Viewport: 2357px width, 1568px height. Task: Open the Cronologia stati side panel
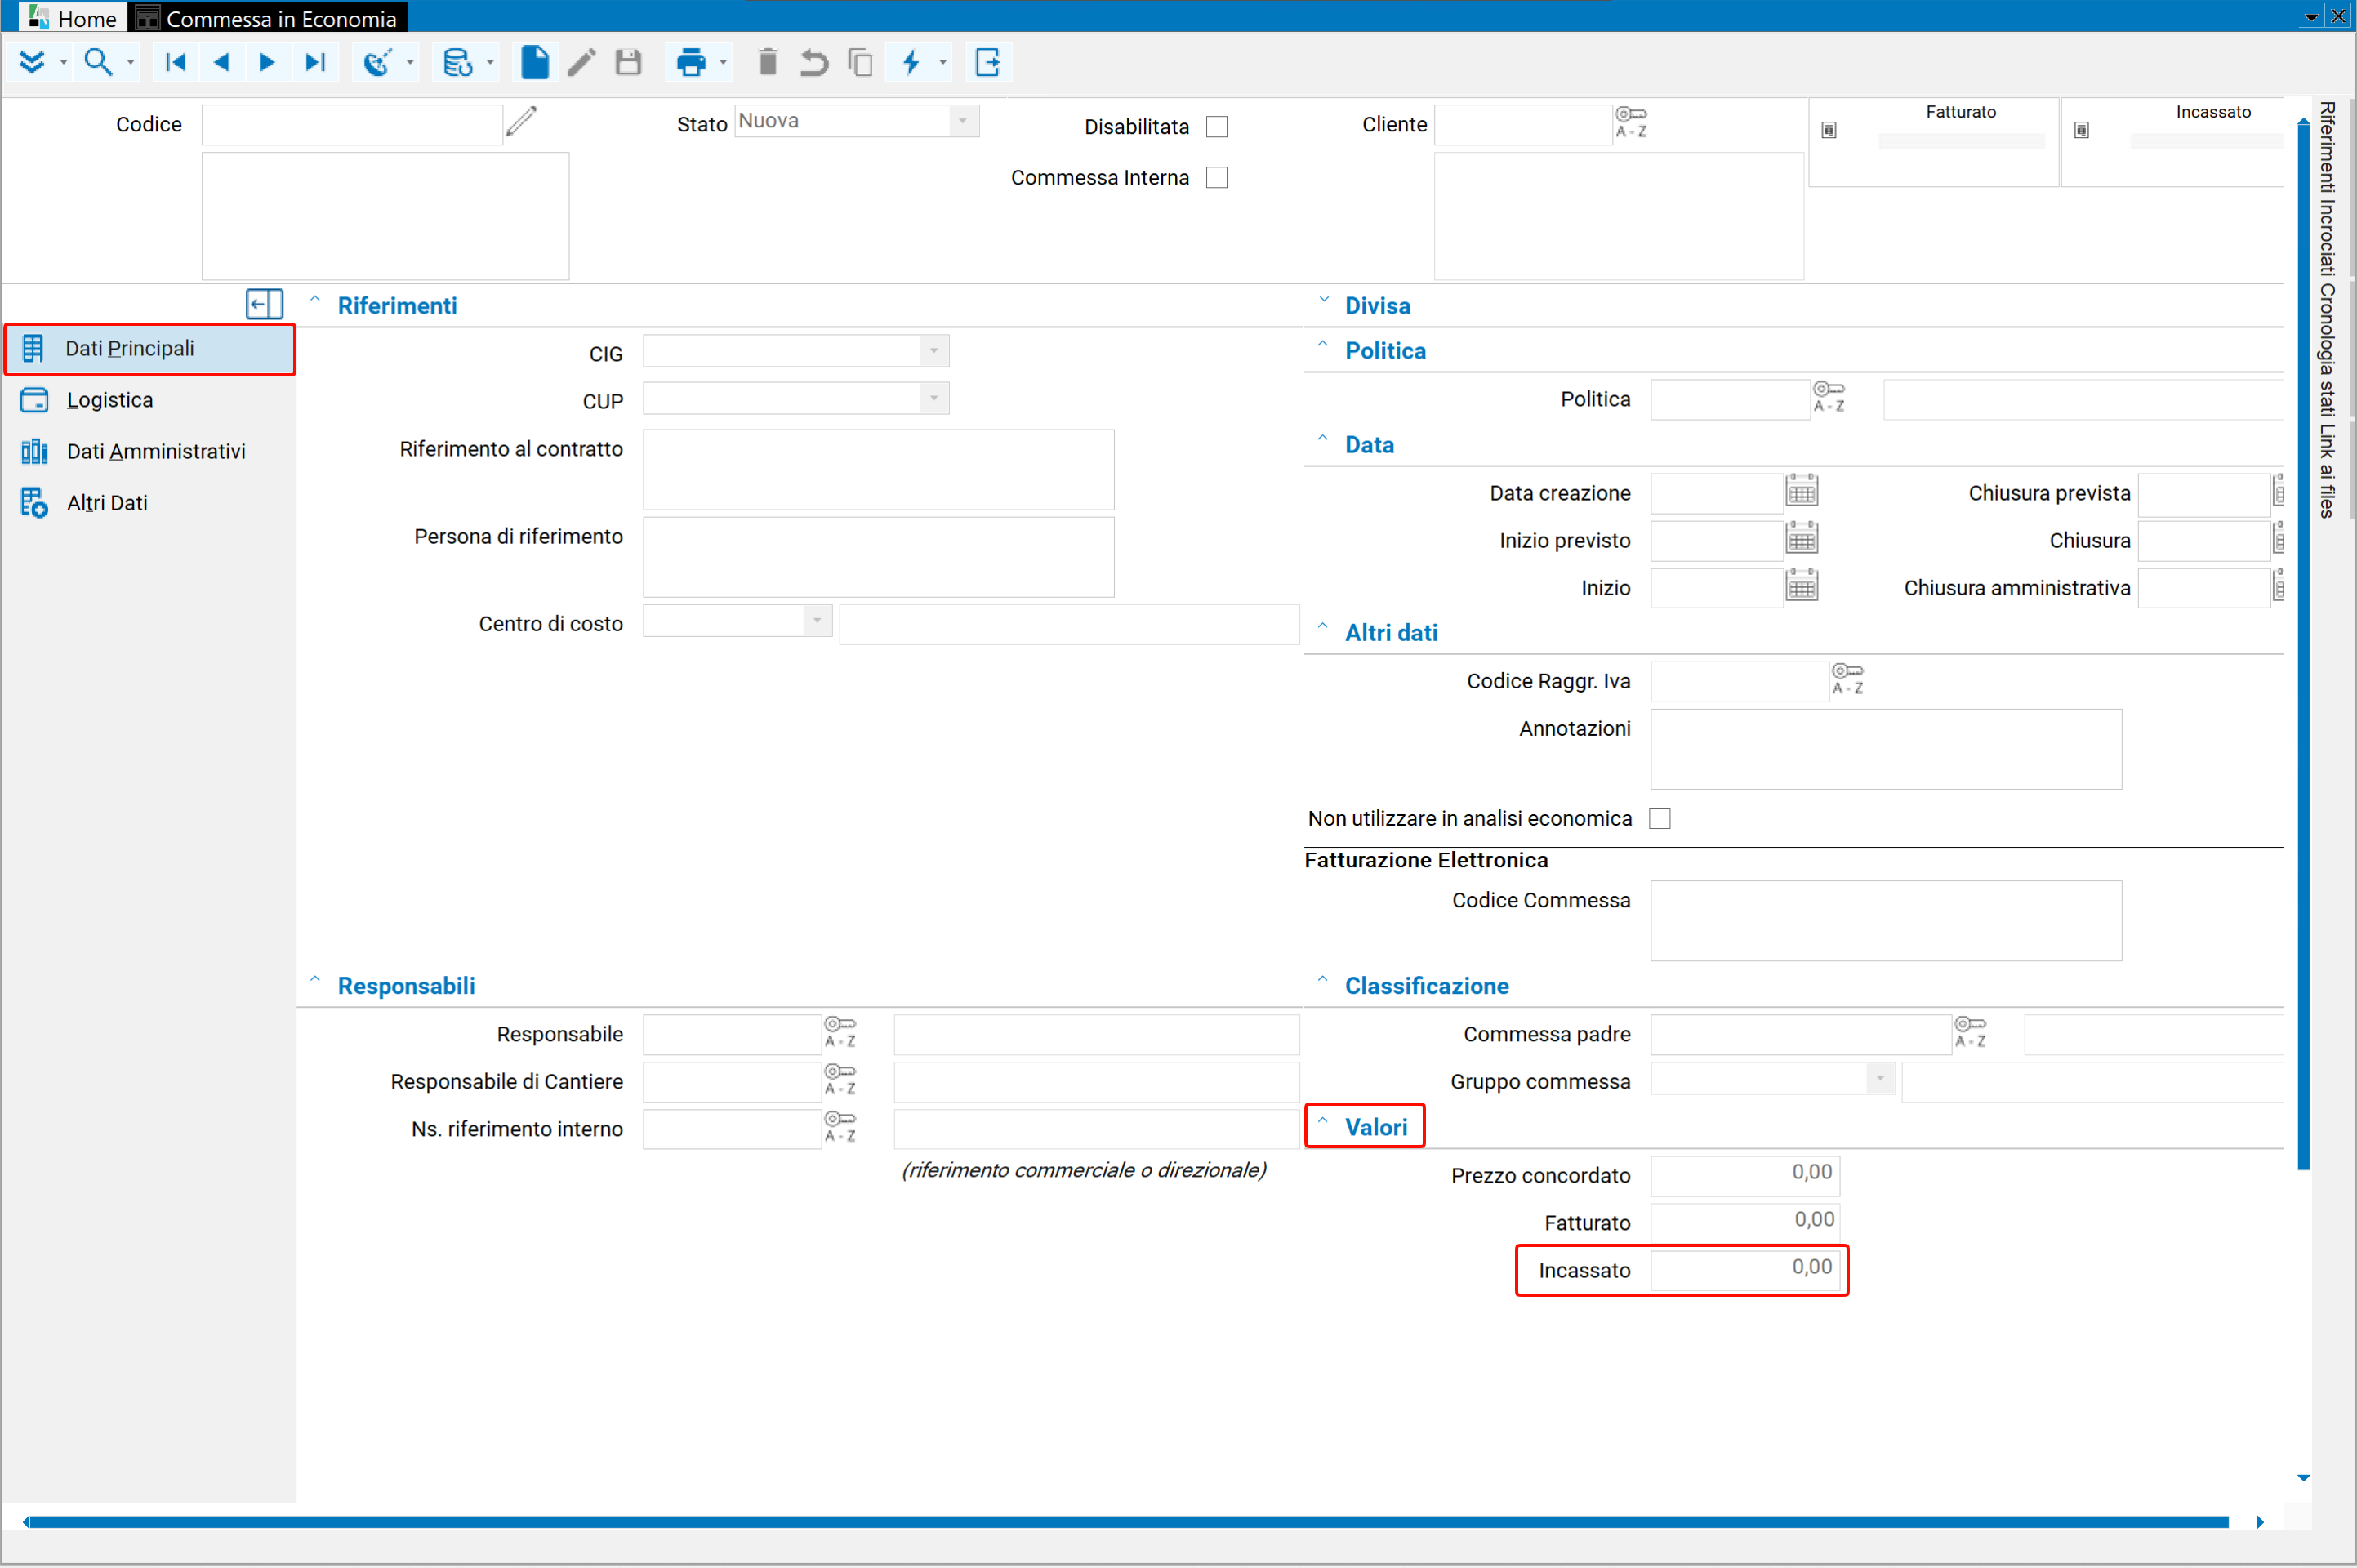[2328, 350]
